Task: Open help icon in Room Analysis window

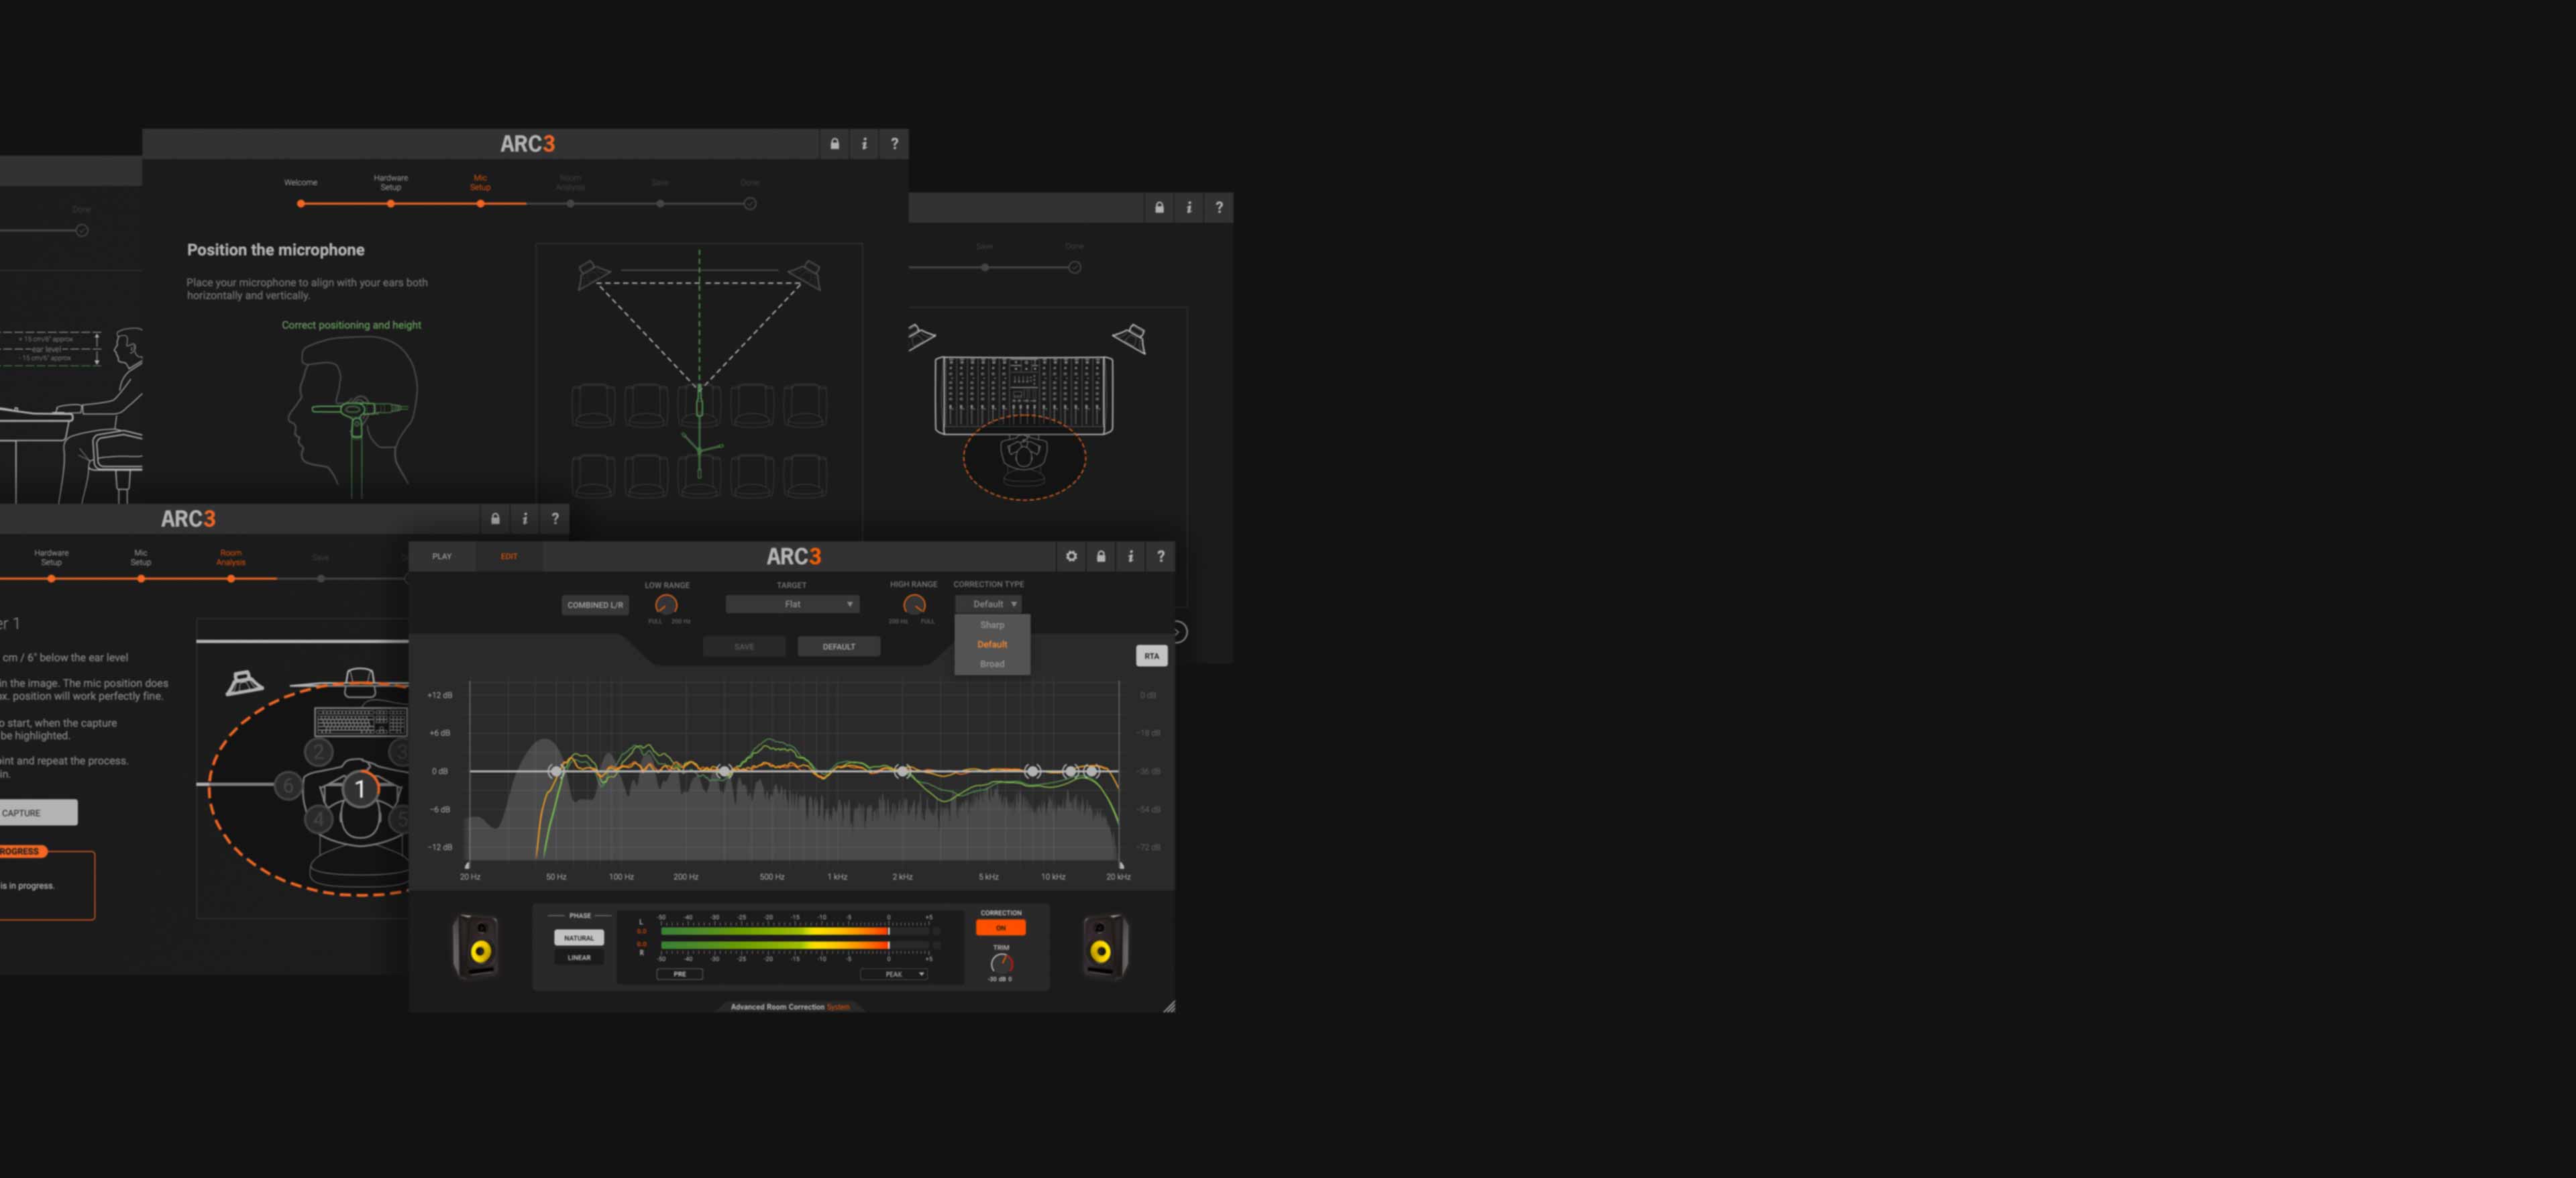Action: pyautogui.click(x=555, y=519)
